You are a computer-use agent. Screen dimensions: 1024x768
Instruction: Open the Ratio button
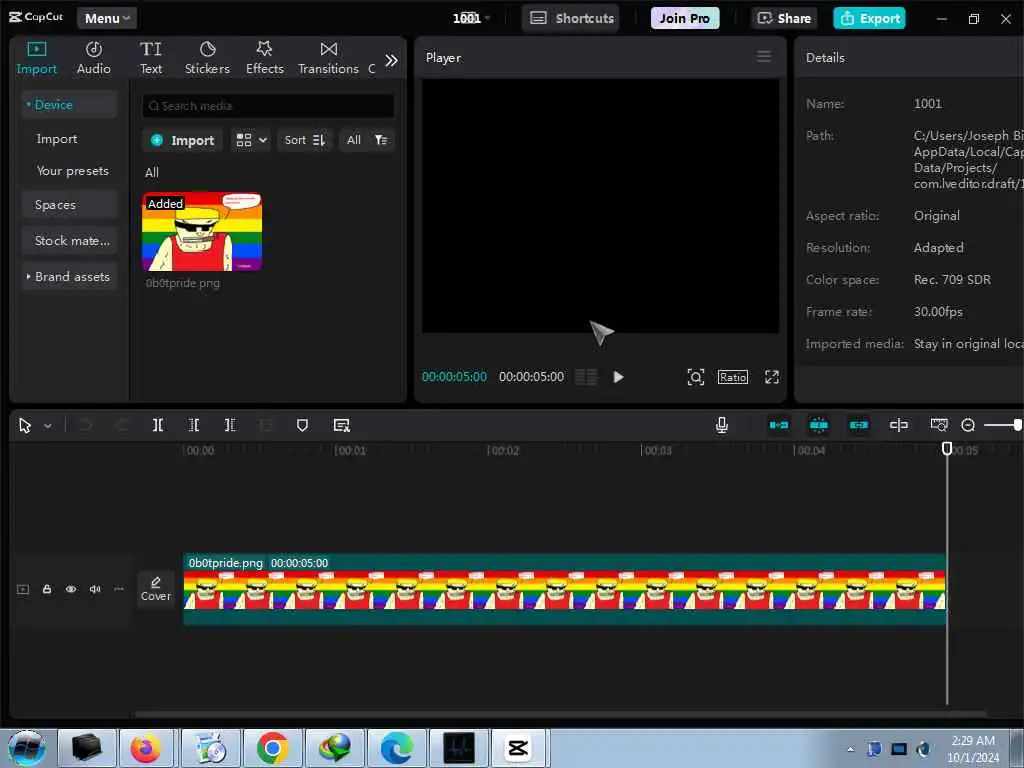click(733, 377)
